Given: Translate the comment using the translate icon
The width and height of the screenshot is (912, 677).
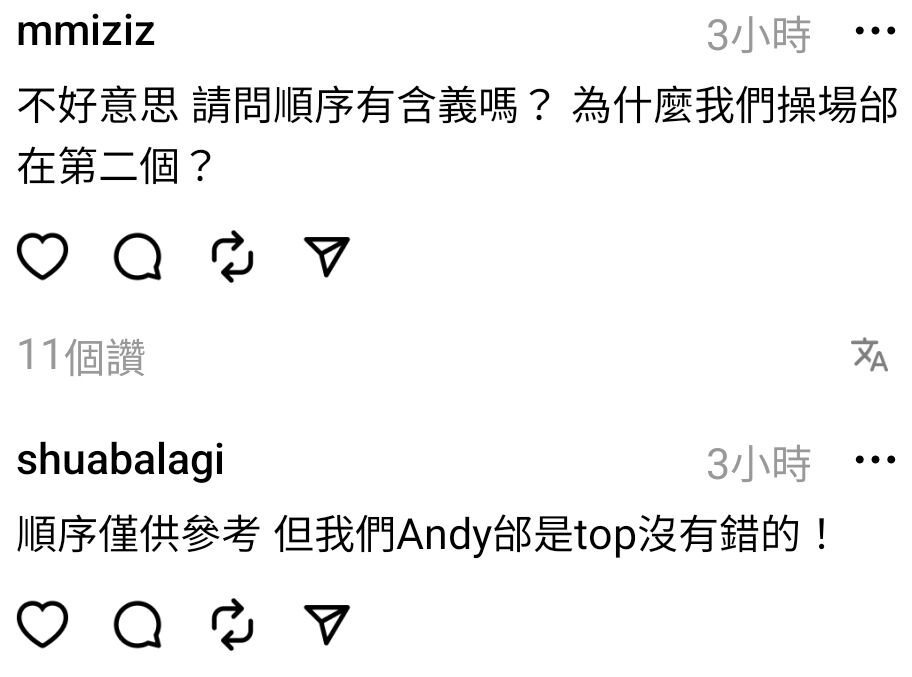Looking at the screenshot, I should 870,354.
